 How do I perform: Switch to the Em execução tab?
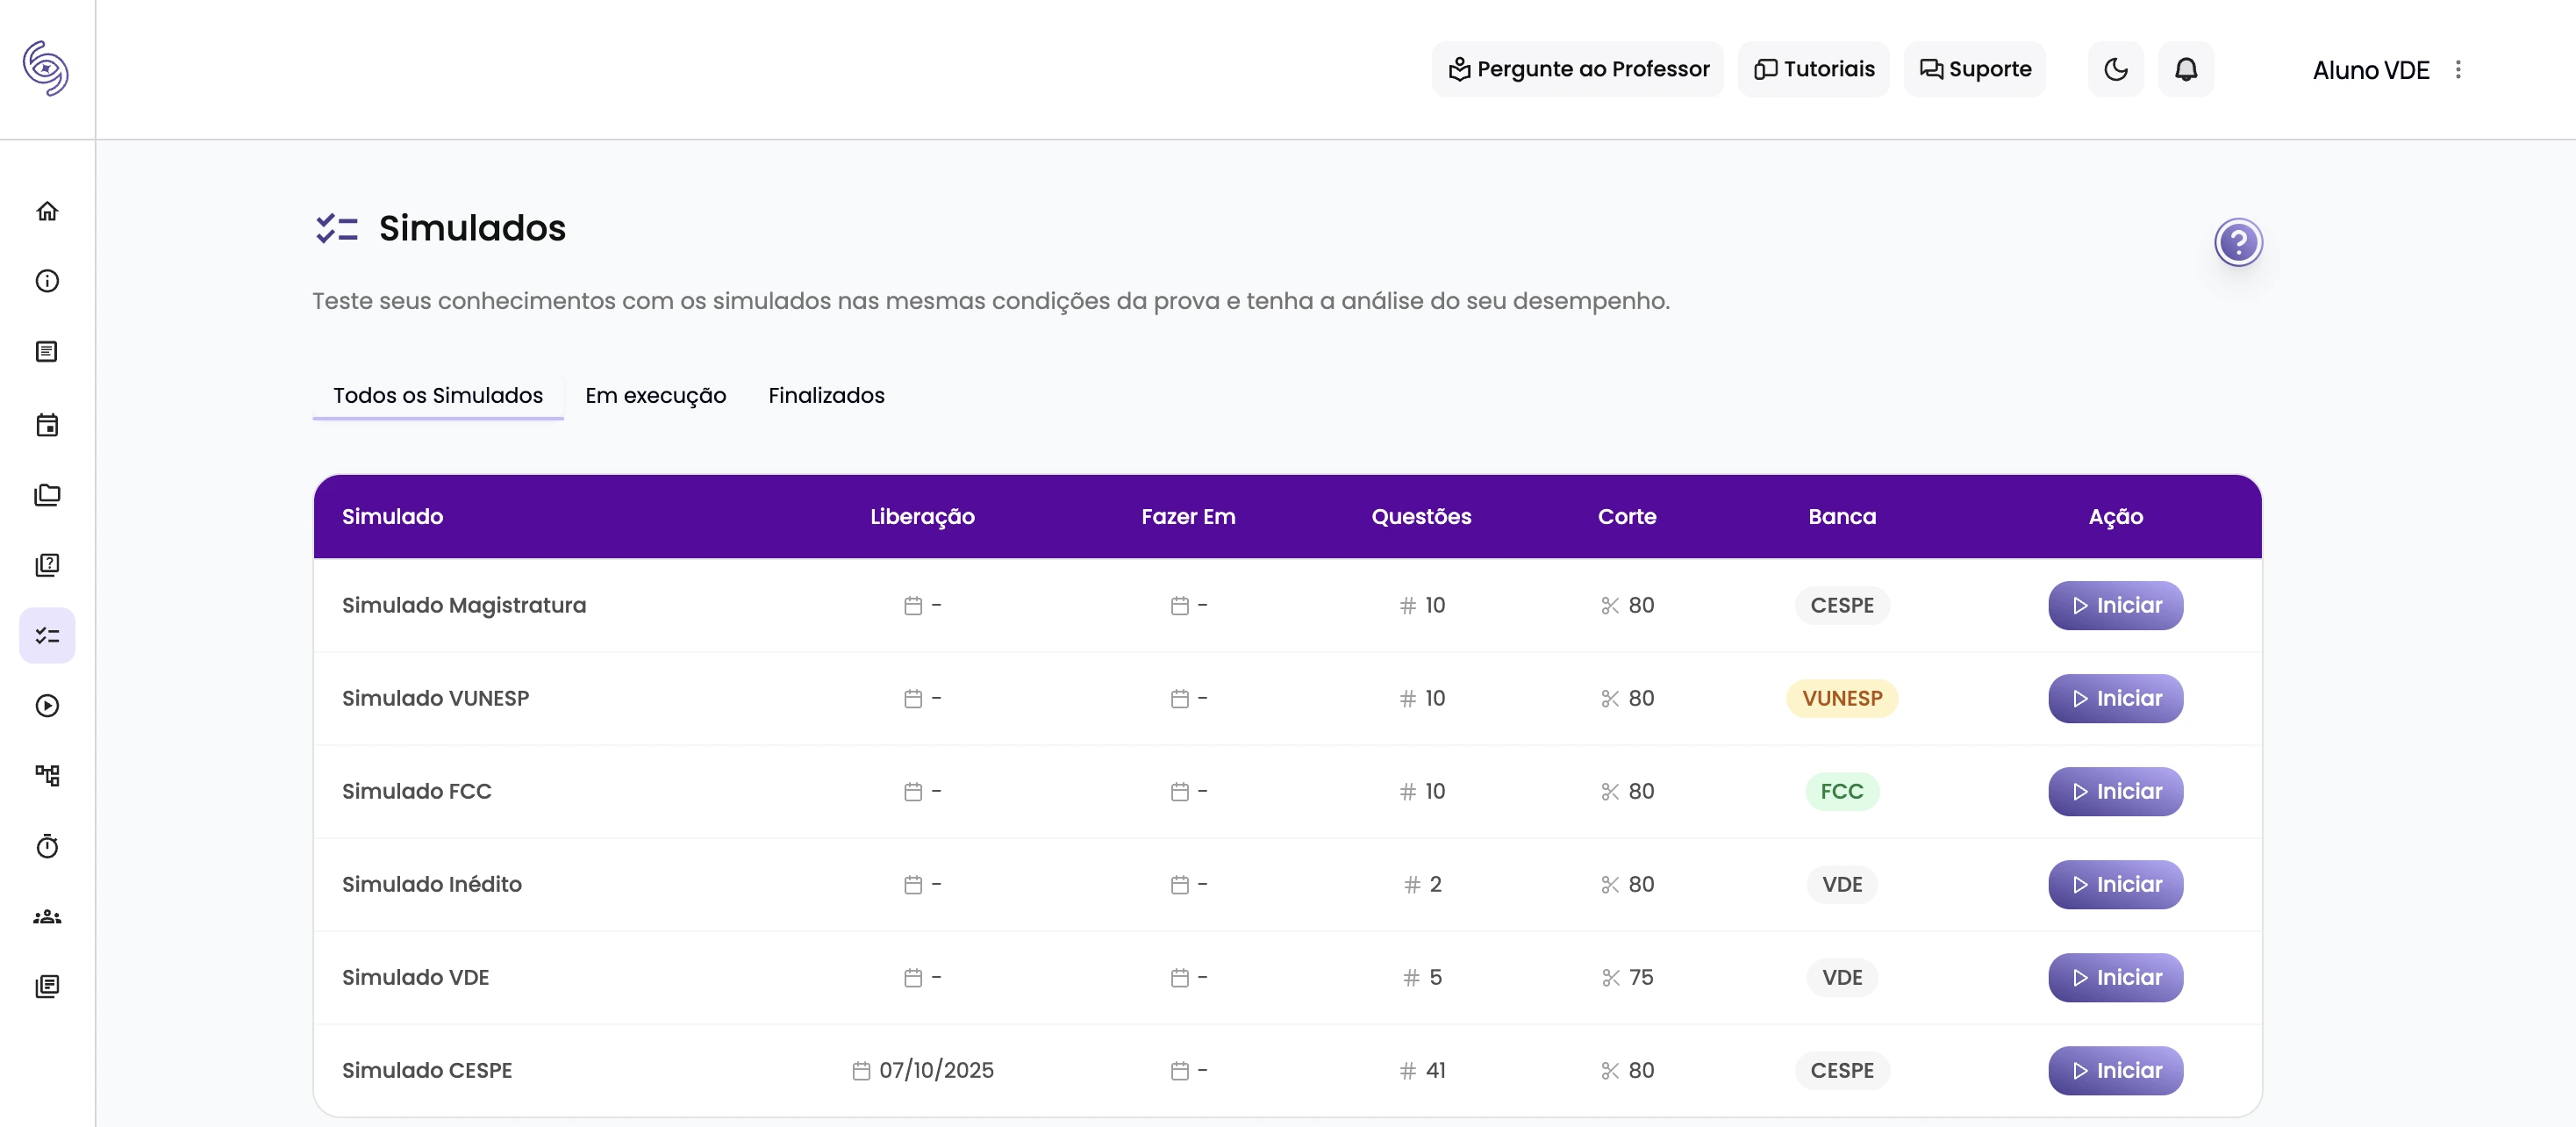(655, 395)
